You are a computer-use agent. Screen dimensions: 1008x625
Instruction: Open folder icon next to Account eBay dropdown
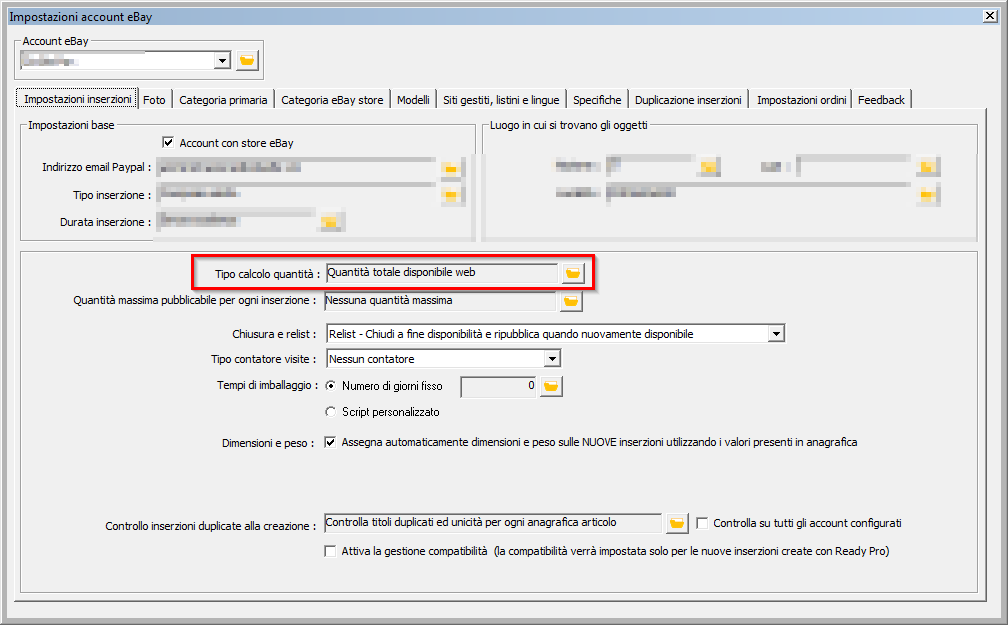248,60
